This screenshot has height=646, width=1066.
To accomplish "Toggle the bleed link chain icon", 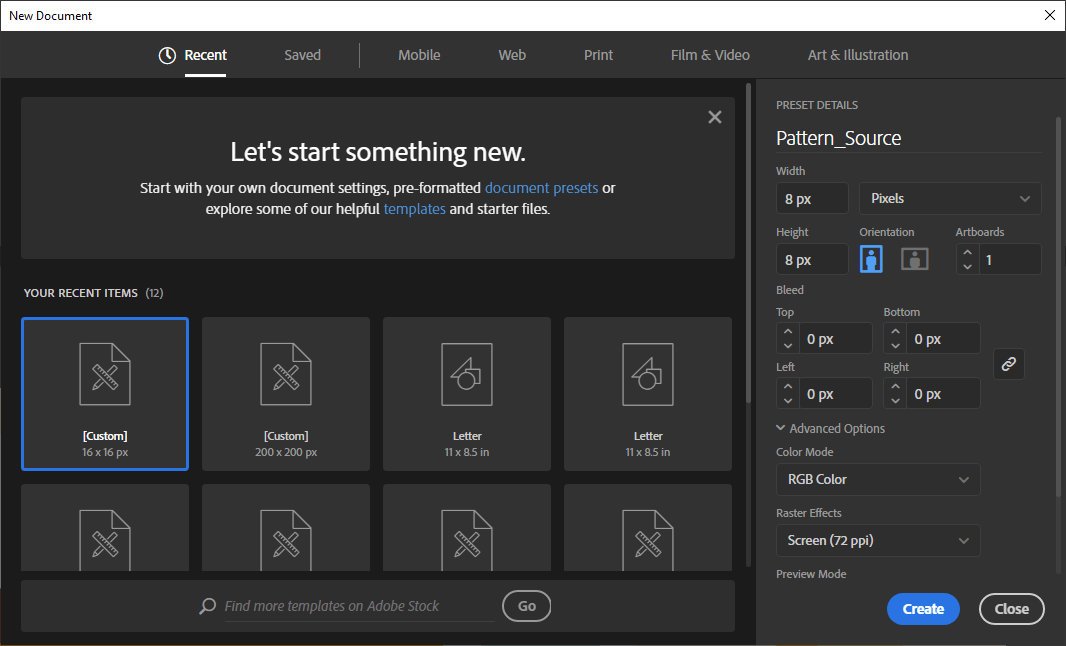I will [1008, 365].
